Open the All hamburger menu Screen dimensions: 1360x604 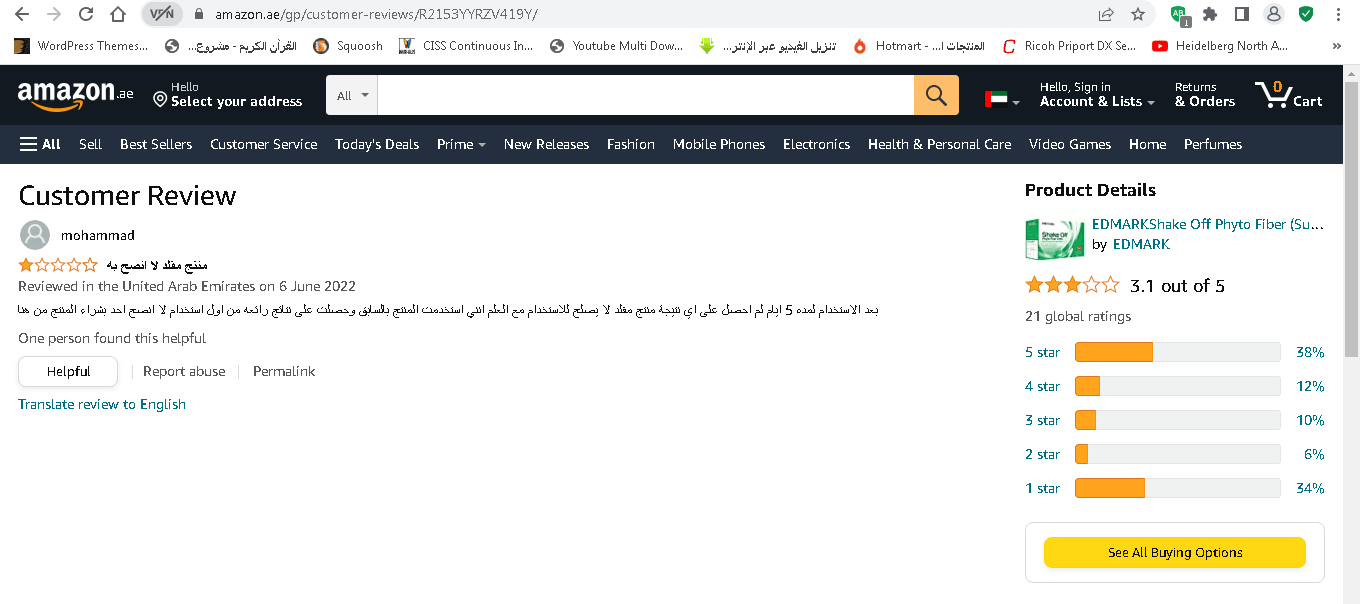[41, 144]
